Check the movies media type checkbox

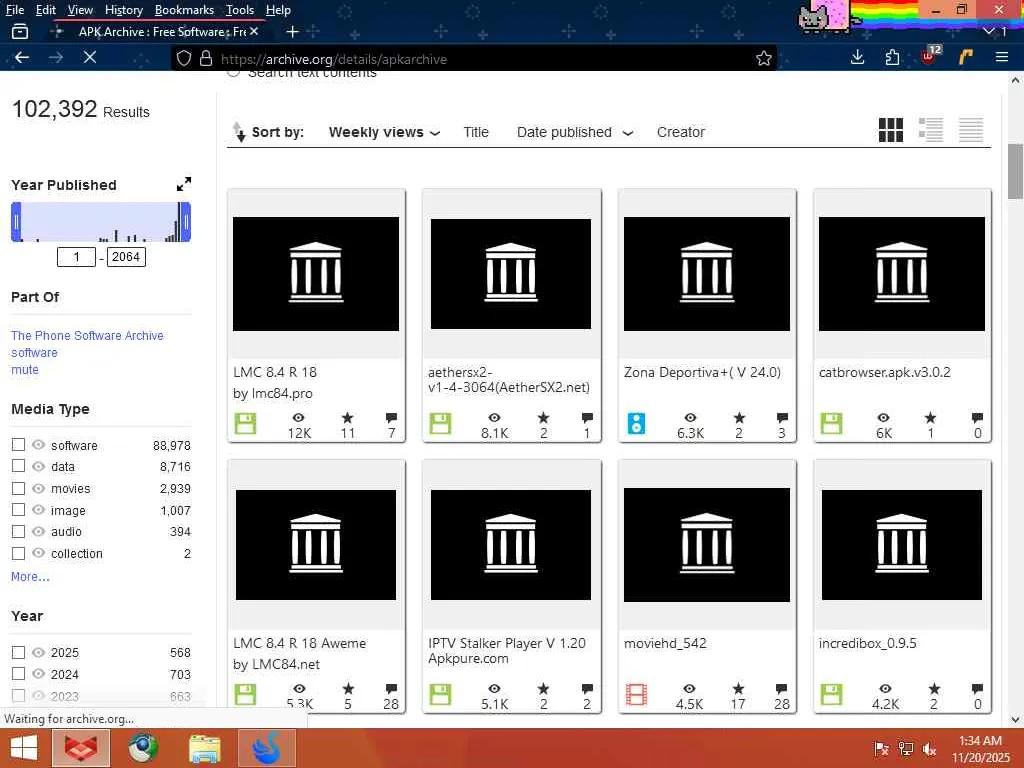(x=18, y=488)
